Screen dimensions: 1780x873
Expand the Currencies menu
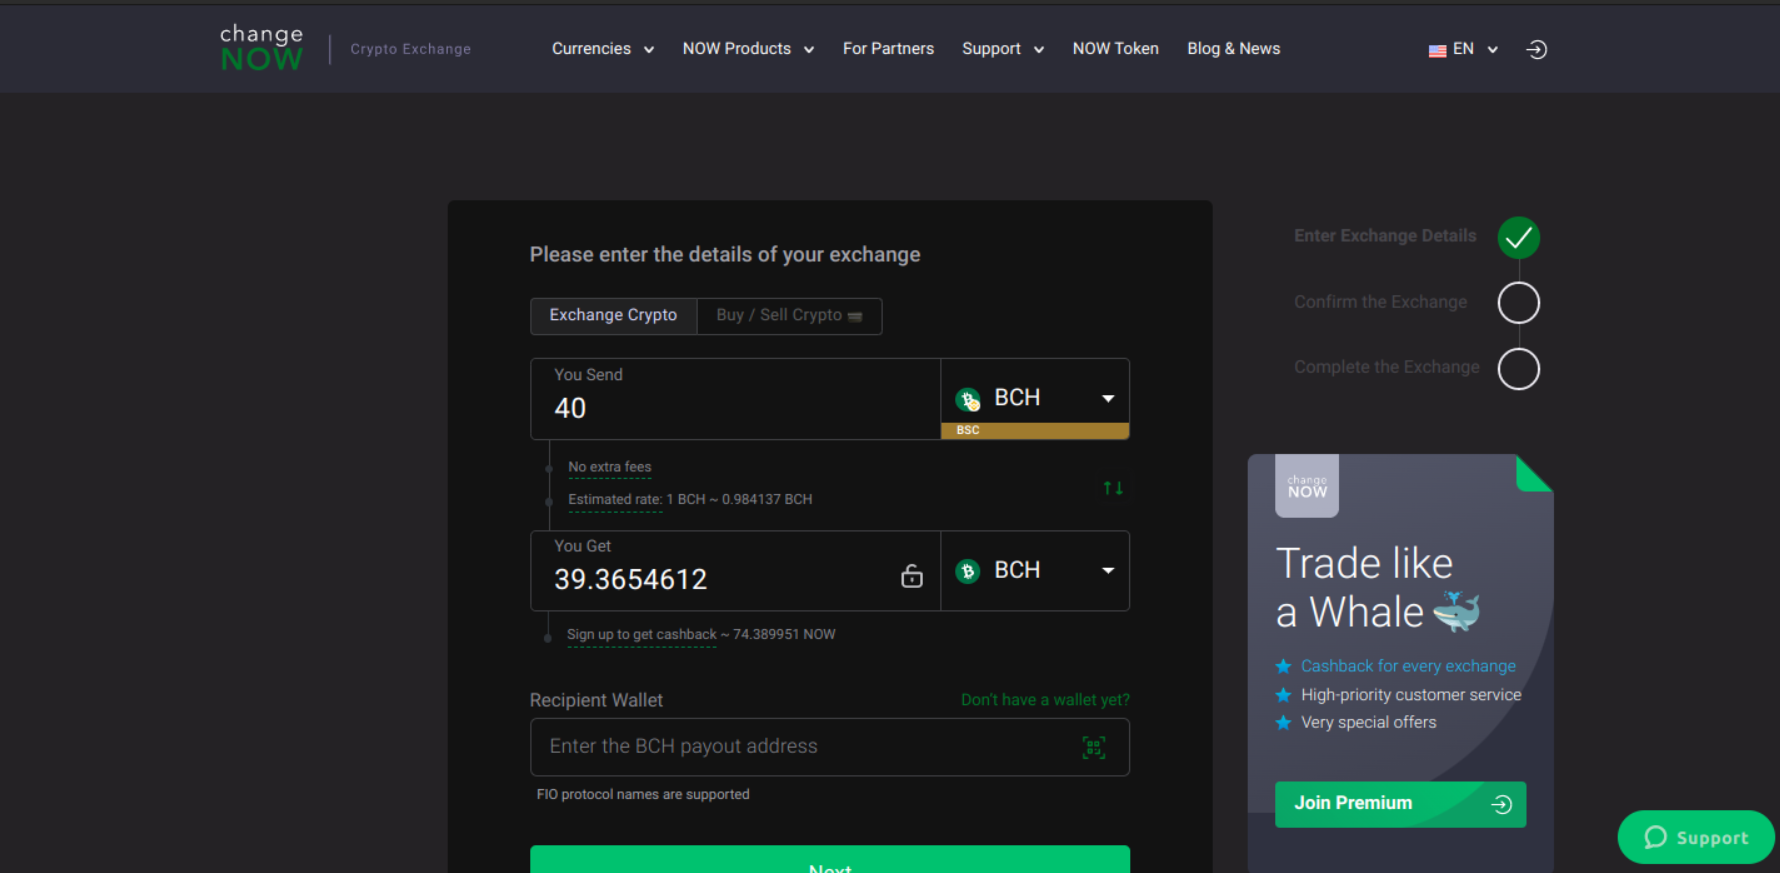603,49
